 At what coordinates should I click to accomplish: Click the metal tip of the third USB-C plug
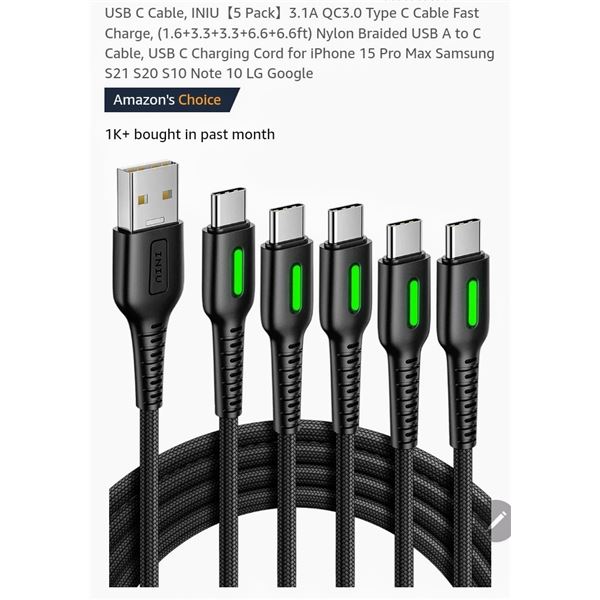click(346, 224)
